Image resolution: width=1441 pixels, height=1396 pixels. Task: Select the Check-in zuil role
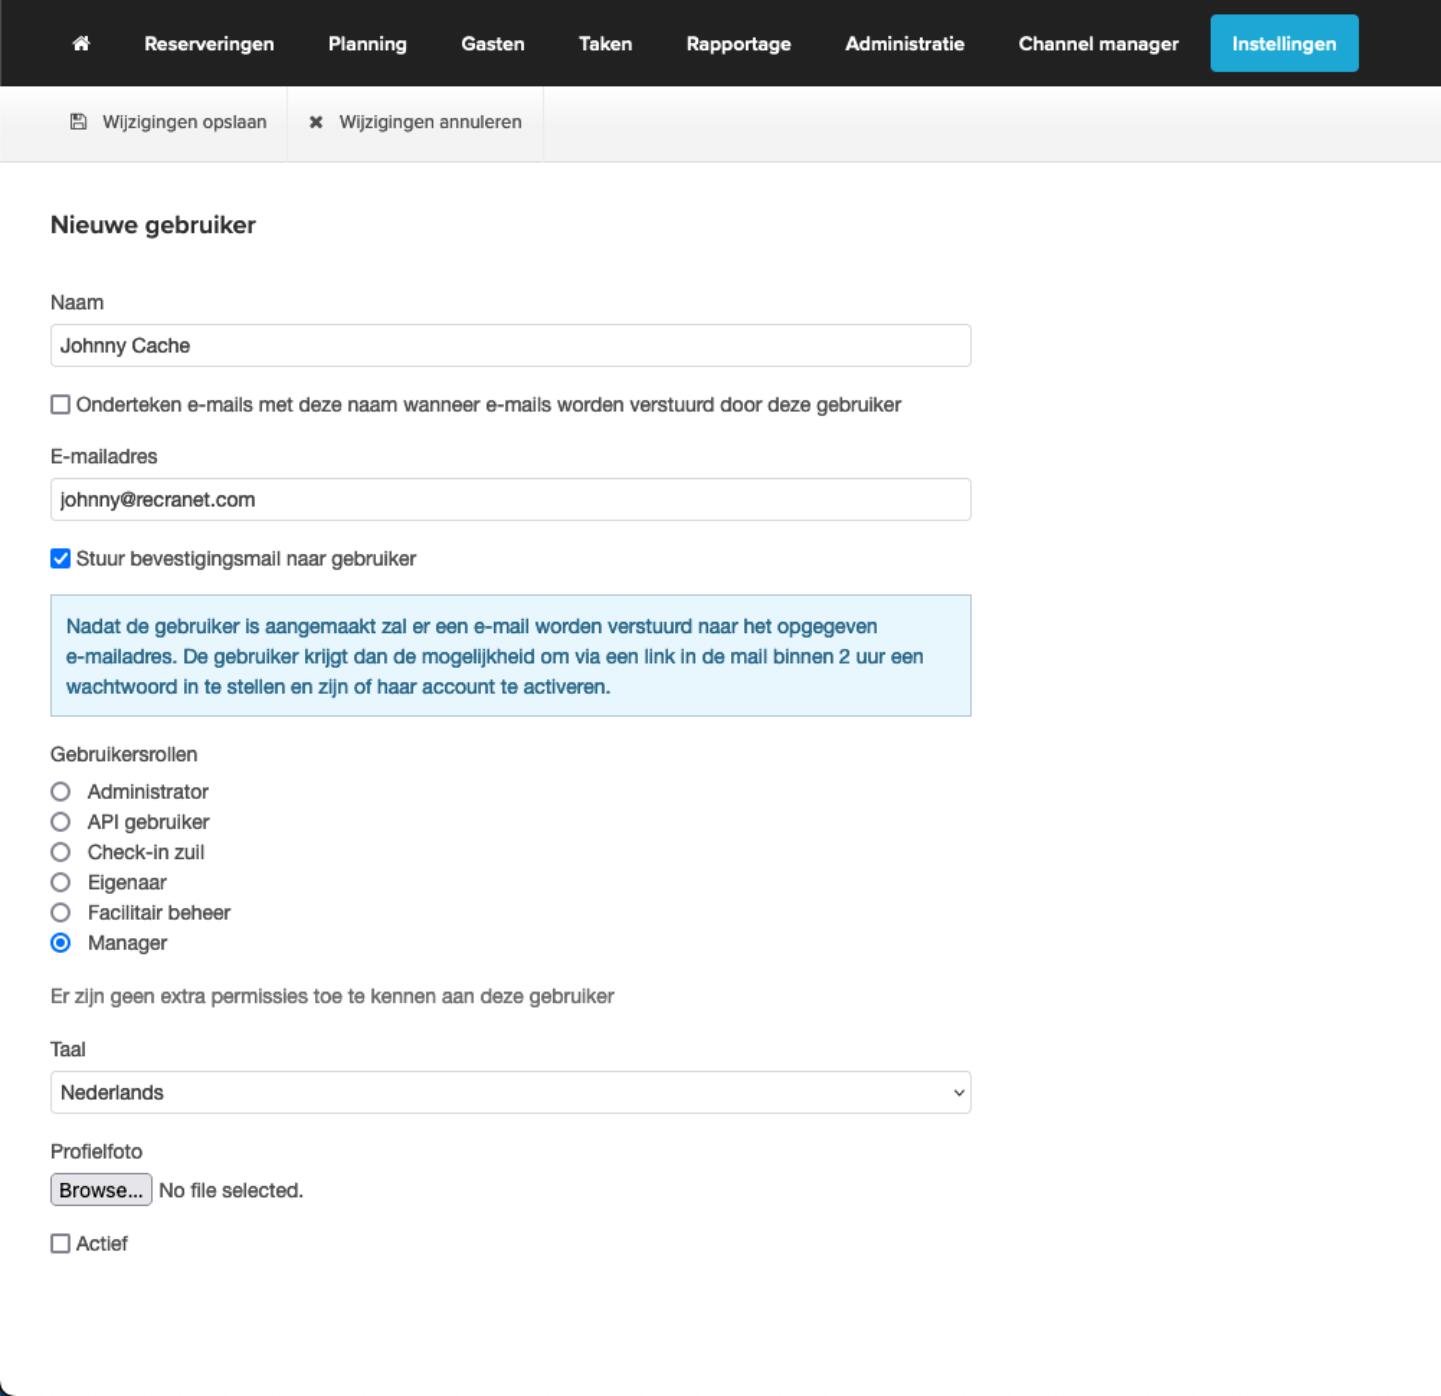(x=61, y=852)
